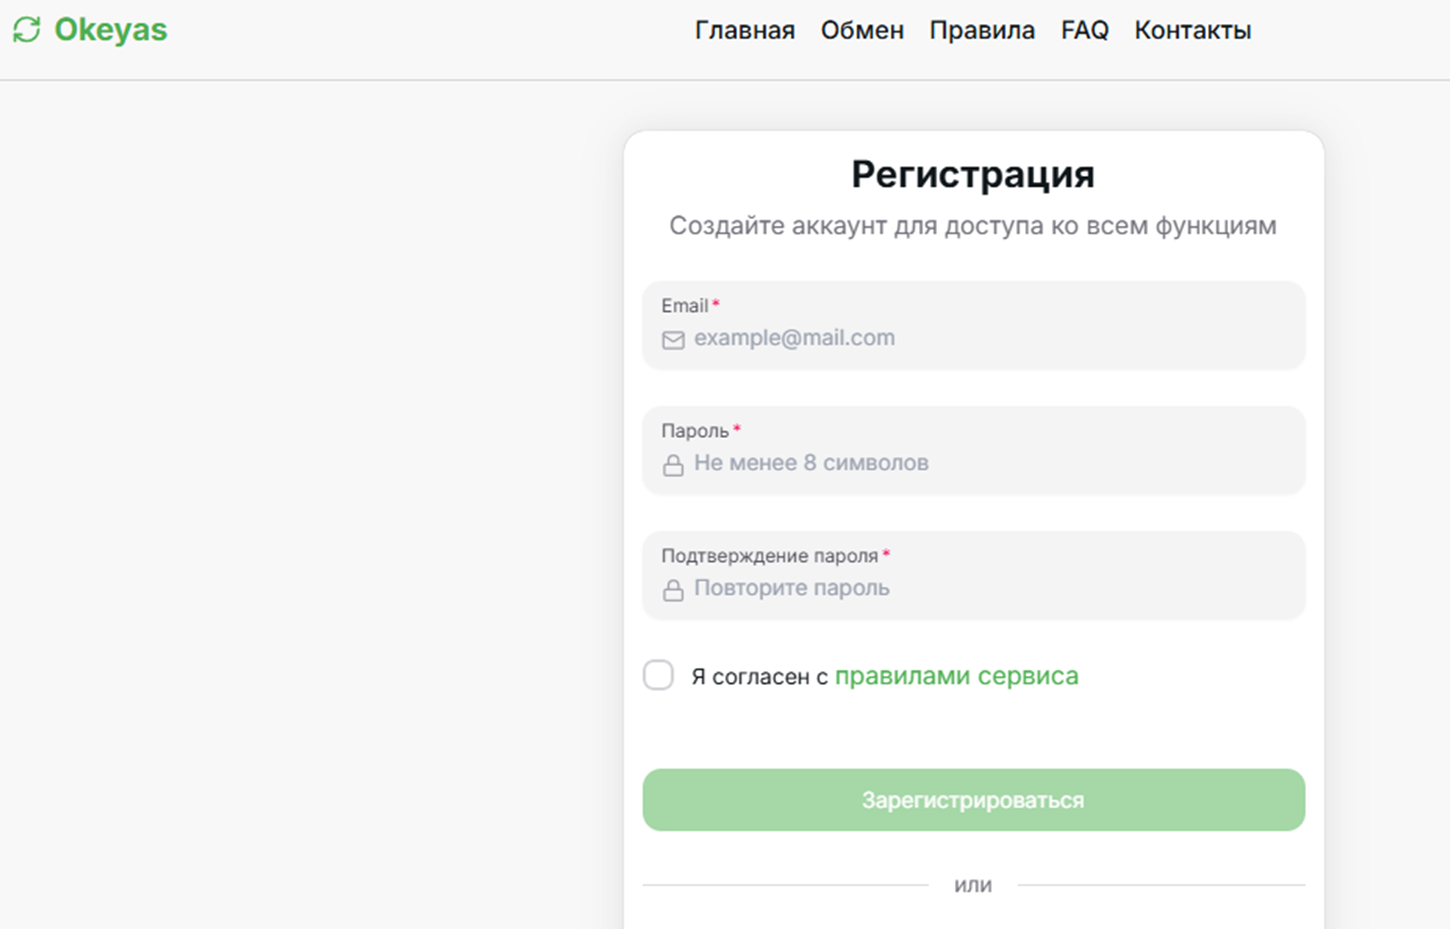Open the FAQ section
Image resolution: width=1450 pixels, height=929 pixels.
[x=1085, y=30]
